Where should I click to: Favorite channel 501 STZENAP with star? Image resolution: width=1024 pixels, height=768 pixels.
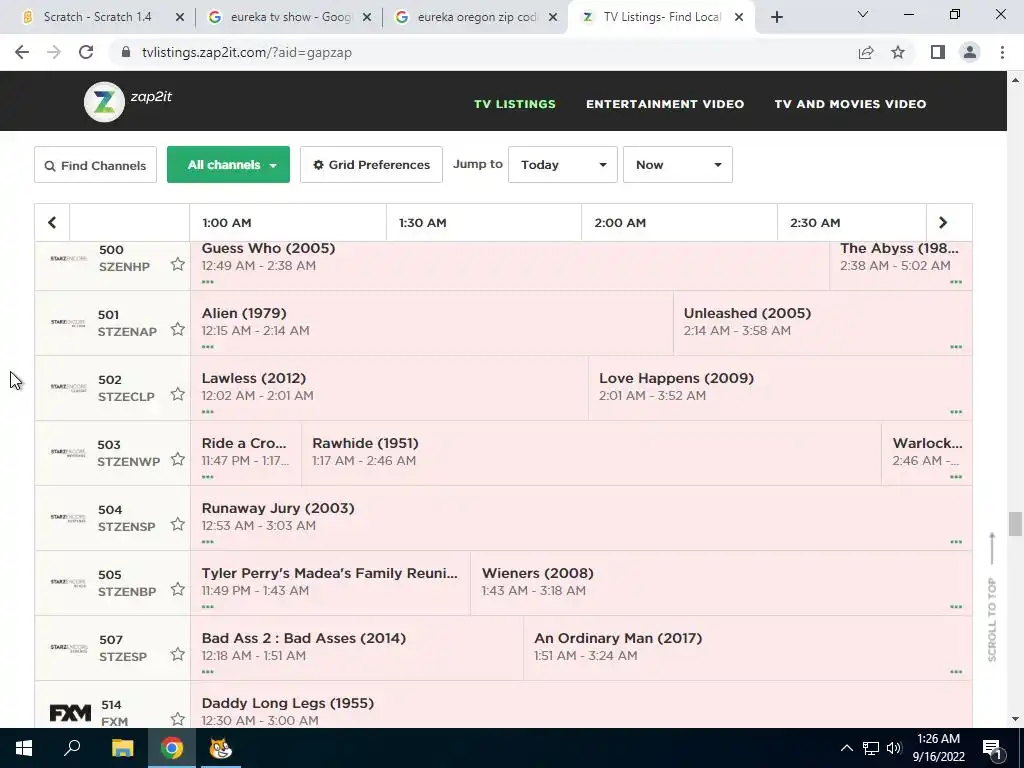178,329
